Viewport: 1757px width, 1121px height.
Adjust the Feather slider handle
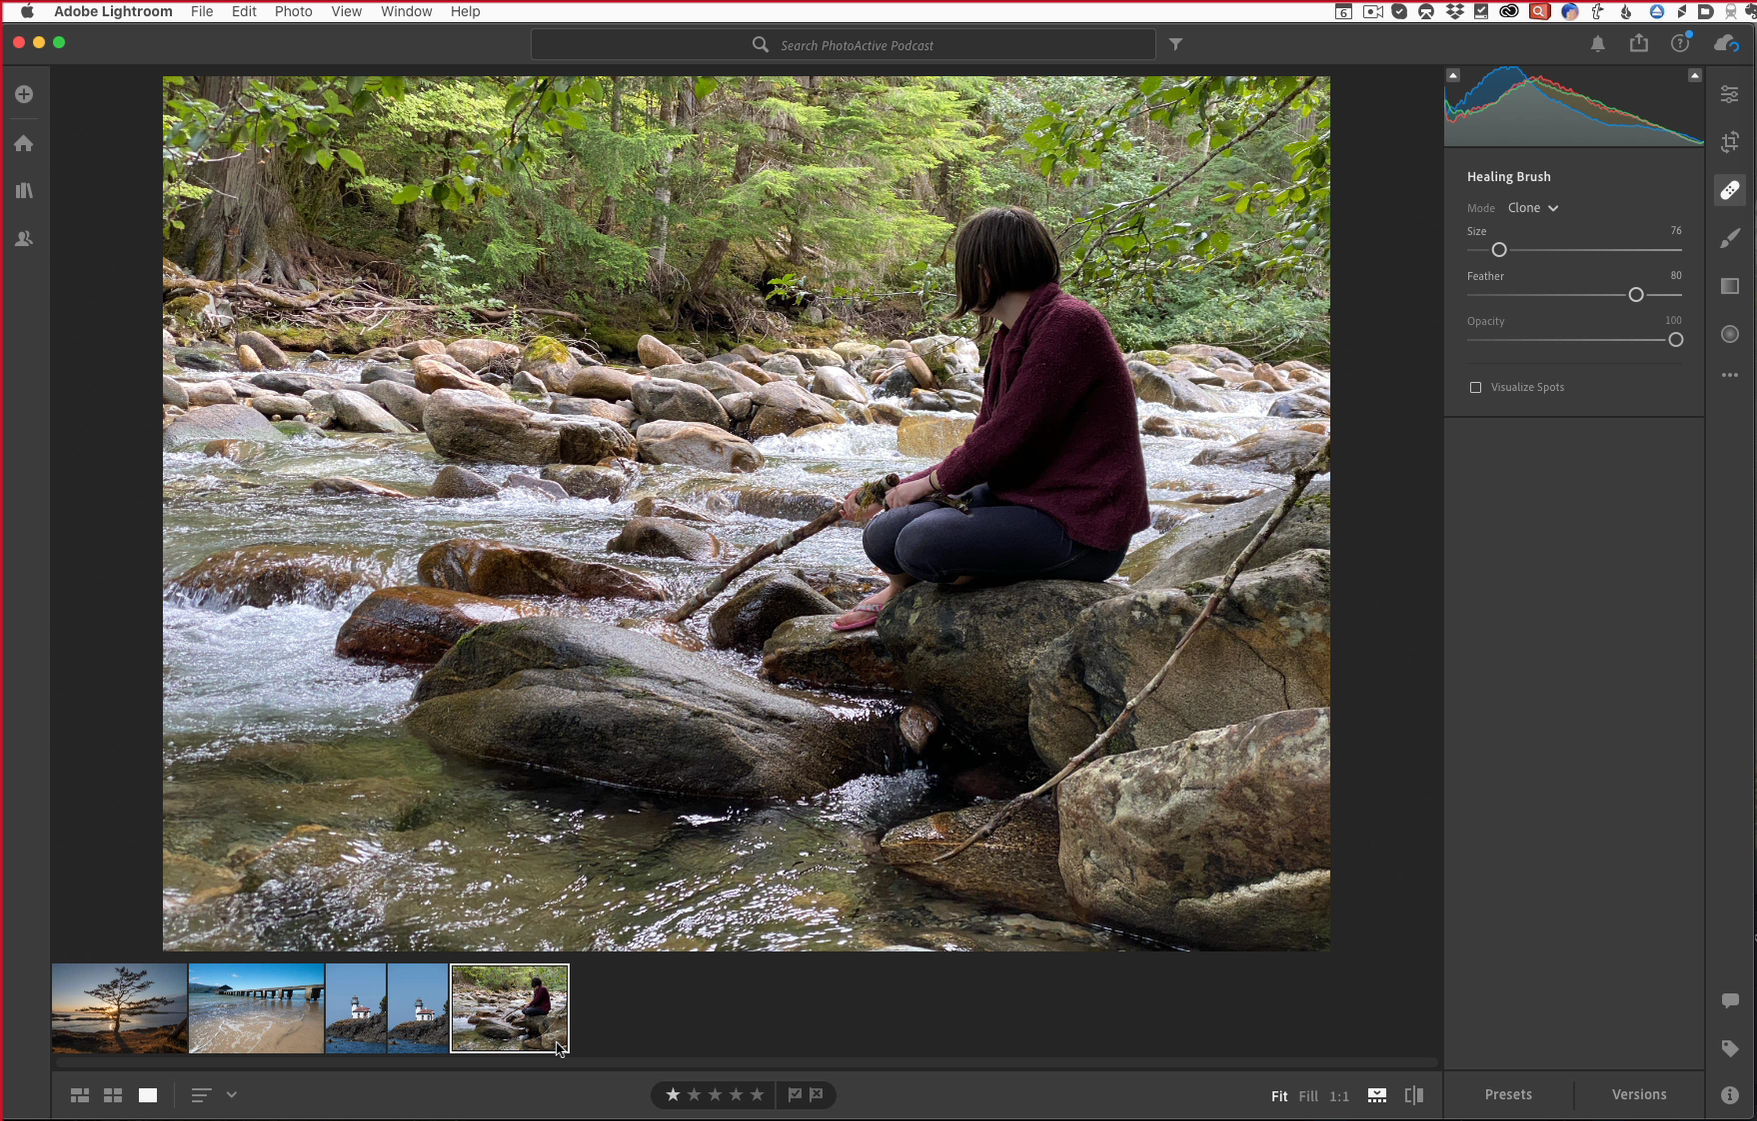pos(1636,295)
